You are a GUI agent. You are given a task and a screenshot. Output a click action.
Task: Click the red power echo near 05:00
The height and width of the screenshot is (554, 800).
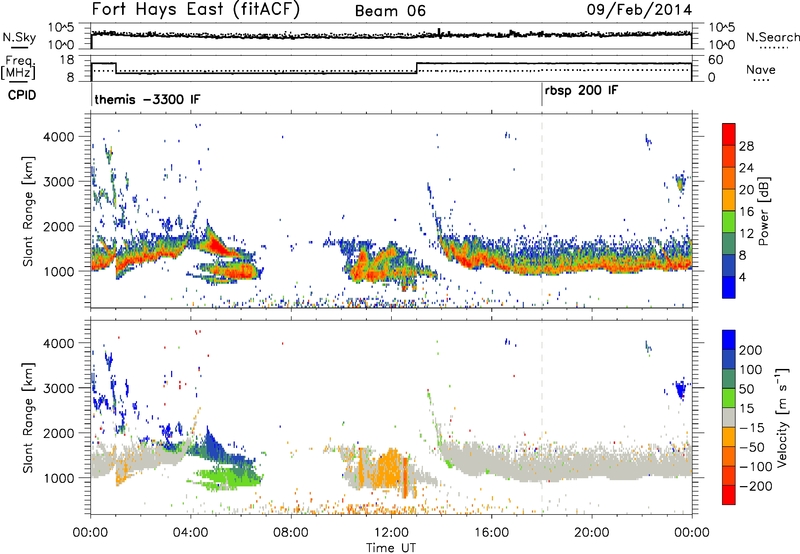[219, 247]
